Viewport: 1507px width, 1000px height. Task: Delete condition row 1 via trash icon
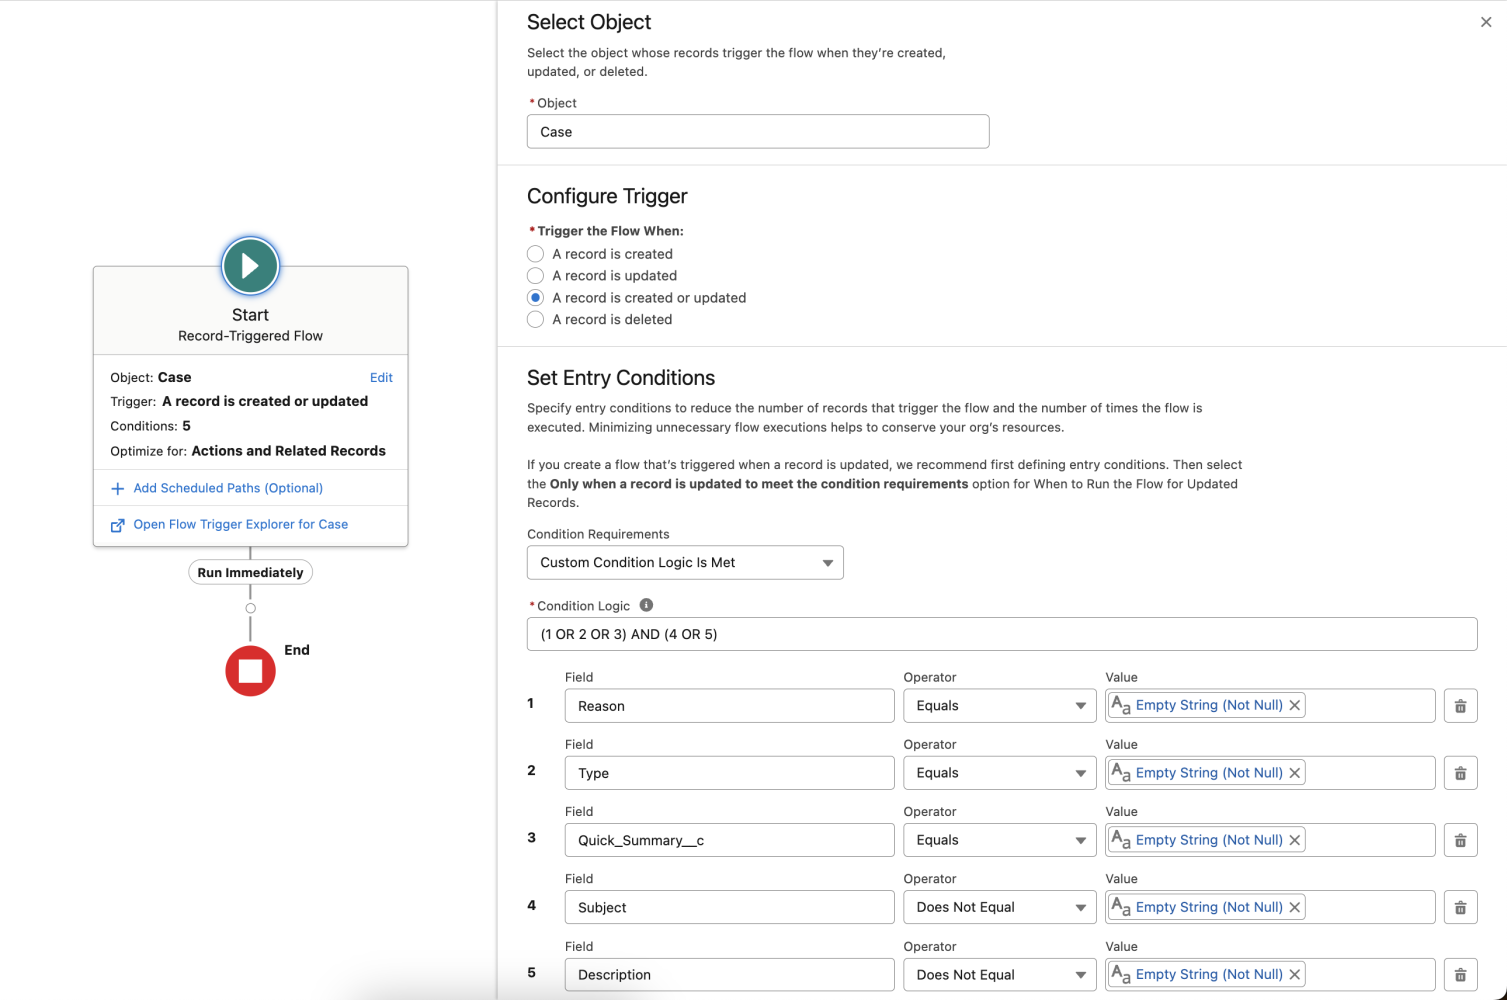(1460, 705)
